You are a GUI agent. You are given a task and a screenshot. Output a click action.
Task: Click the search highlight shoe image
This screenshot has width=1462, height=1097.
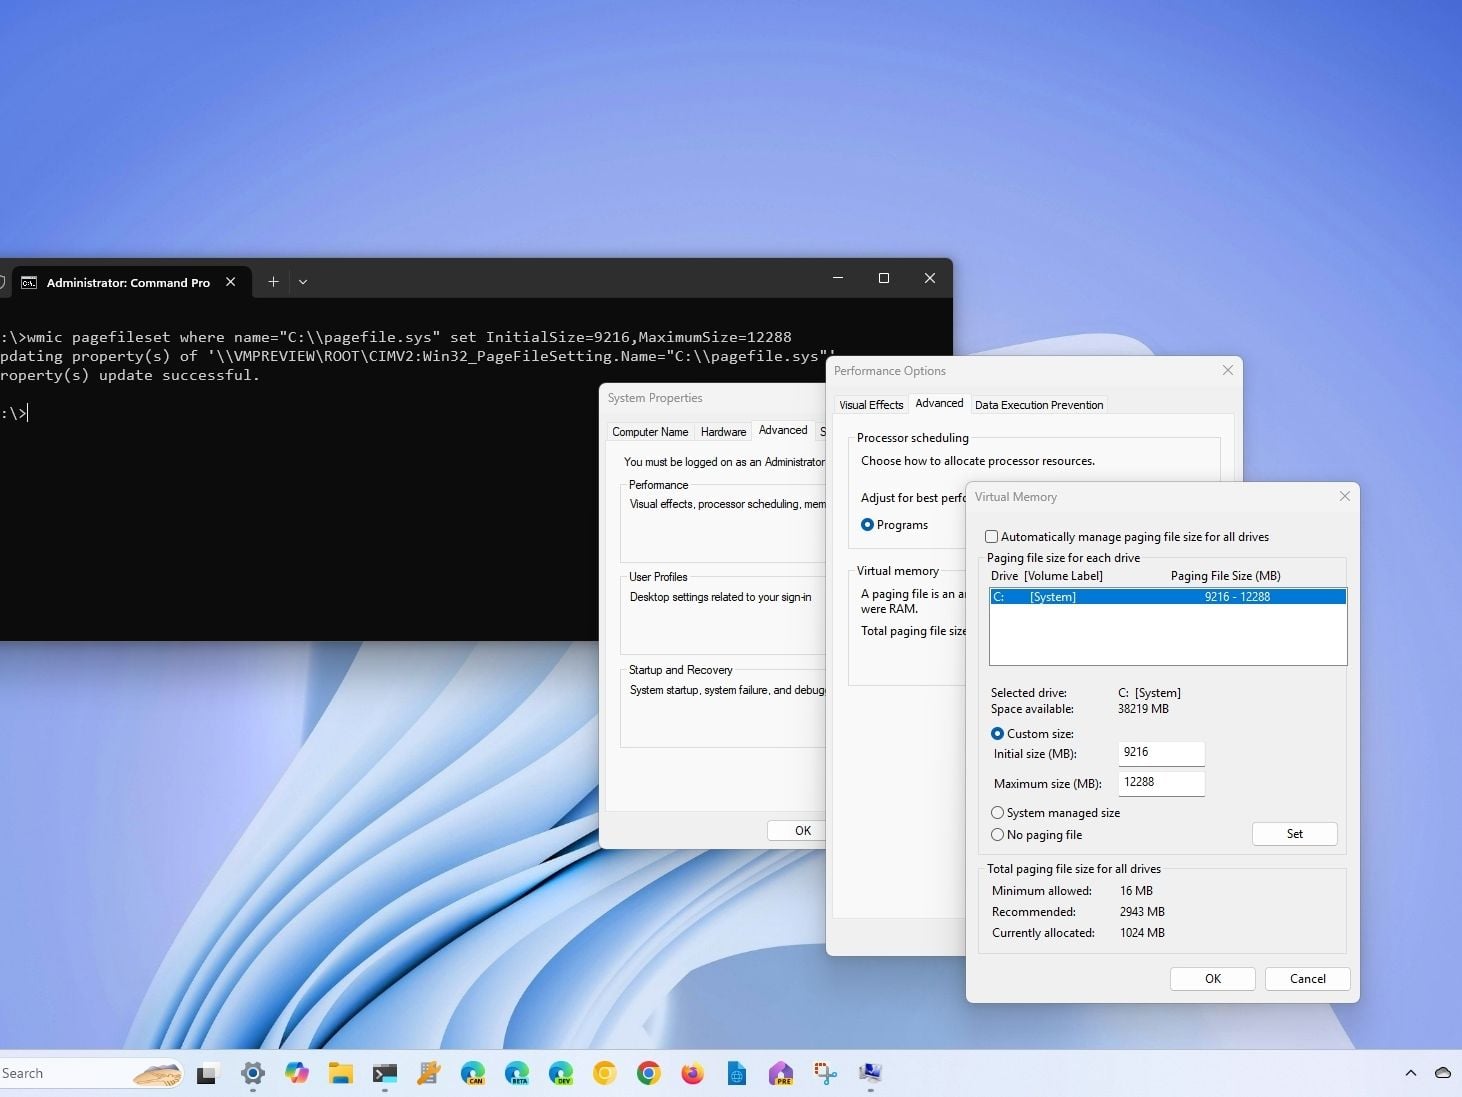[x=157, y=1075]
